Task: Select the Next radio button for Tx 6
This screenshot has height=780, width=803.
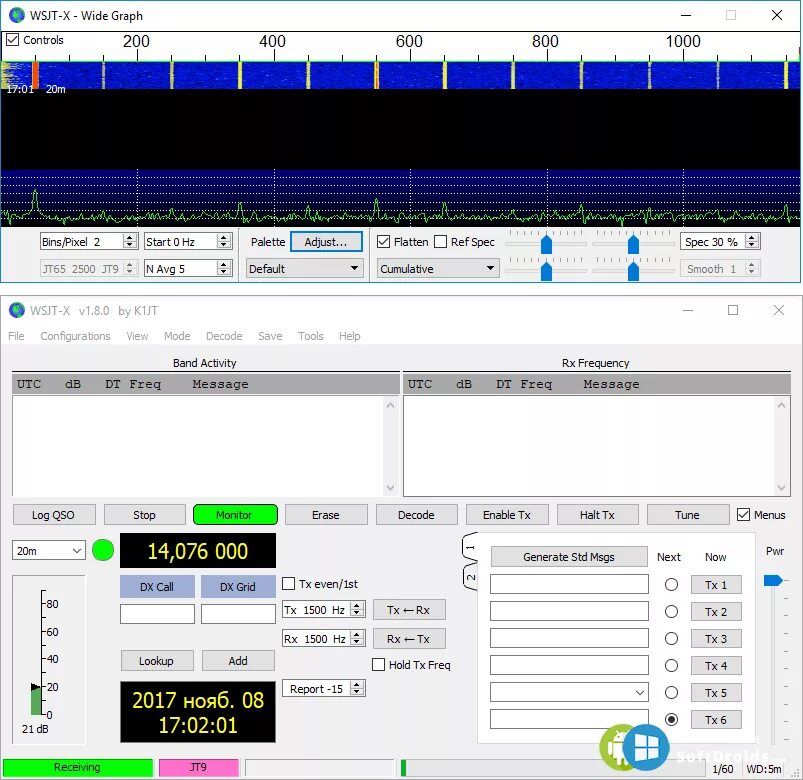Action: (x=671, y=720)
